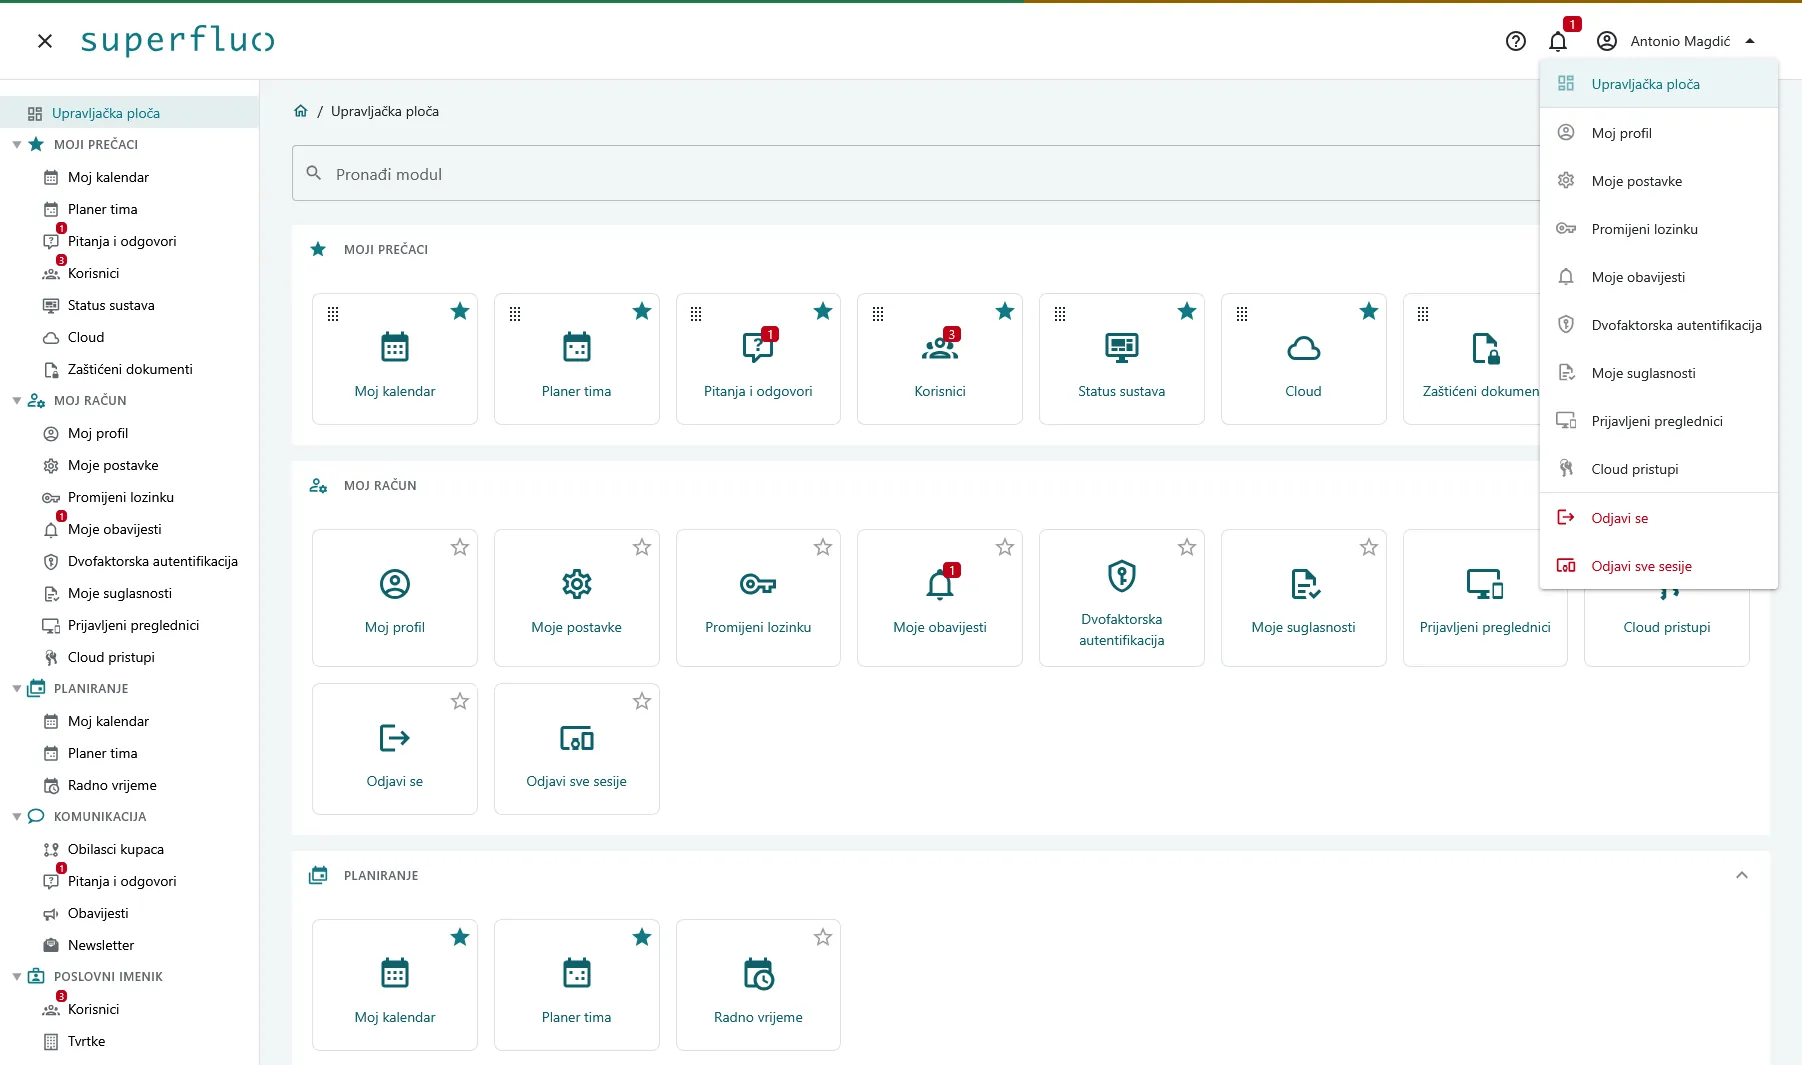Open the Prijavljeni preglednici card

1485,598
